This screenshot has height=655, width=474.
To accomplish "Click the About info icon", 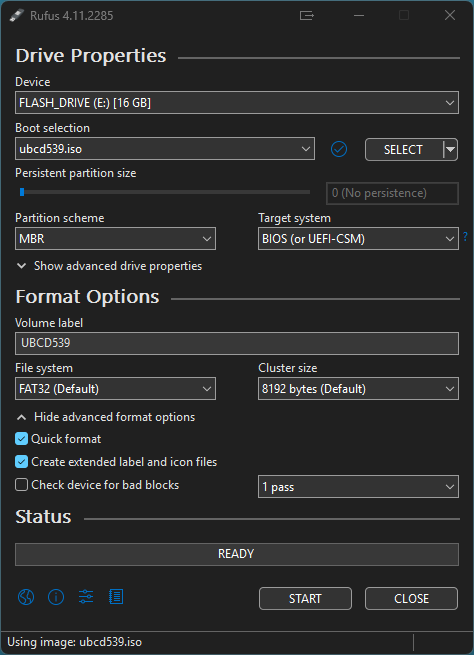I will coord(56,597).
